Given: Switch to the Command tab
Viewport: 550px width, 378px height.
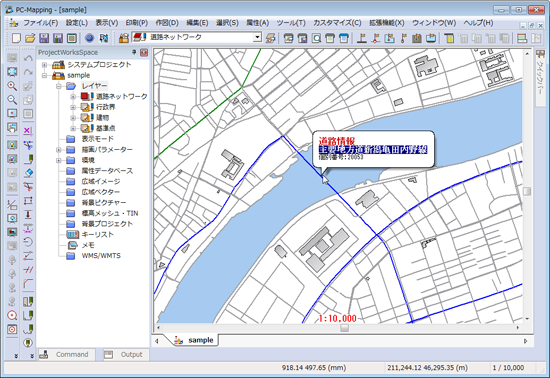Looking at the screenshot, I should [x=66, y=355].
